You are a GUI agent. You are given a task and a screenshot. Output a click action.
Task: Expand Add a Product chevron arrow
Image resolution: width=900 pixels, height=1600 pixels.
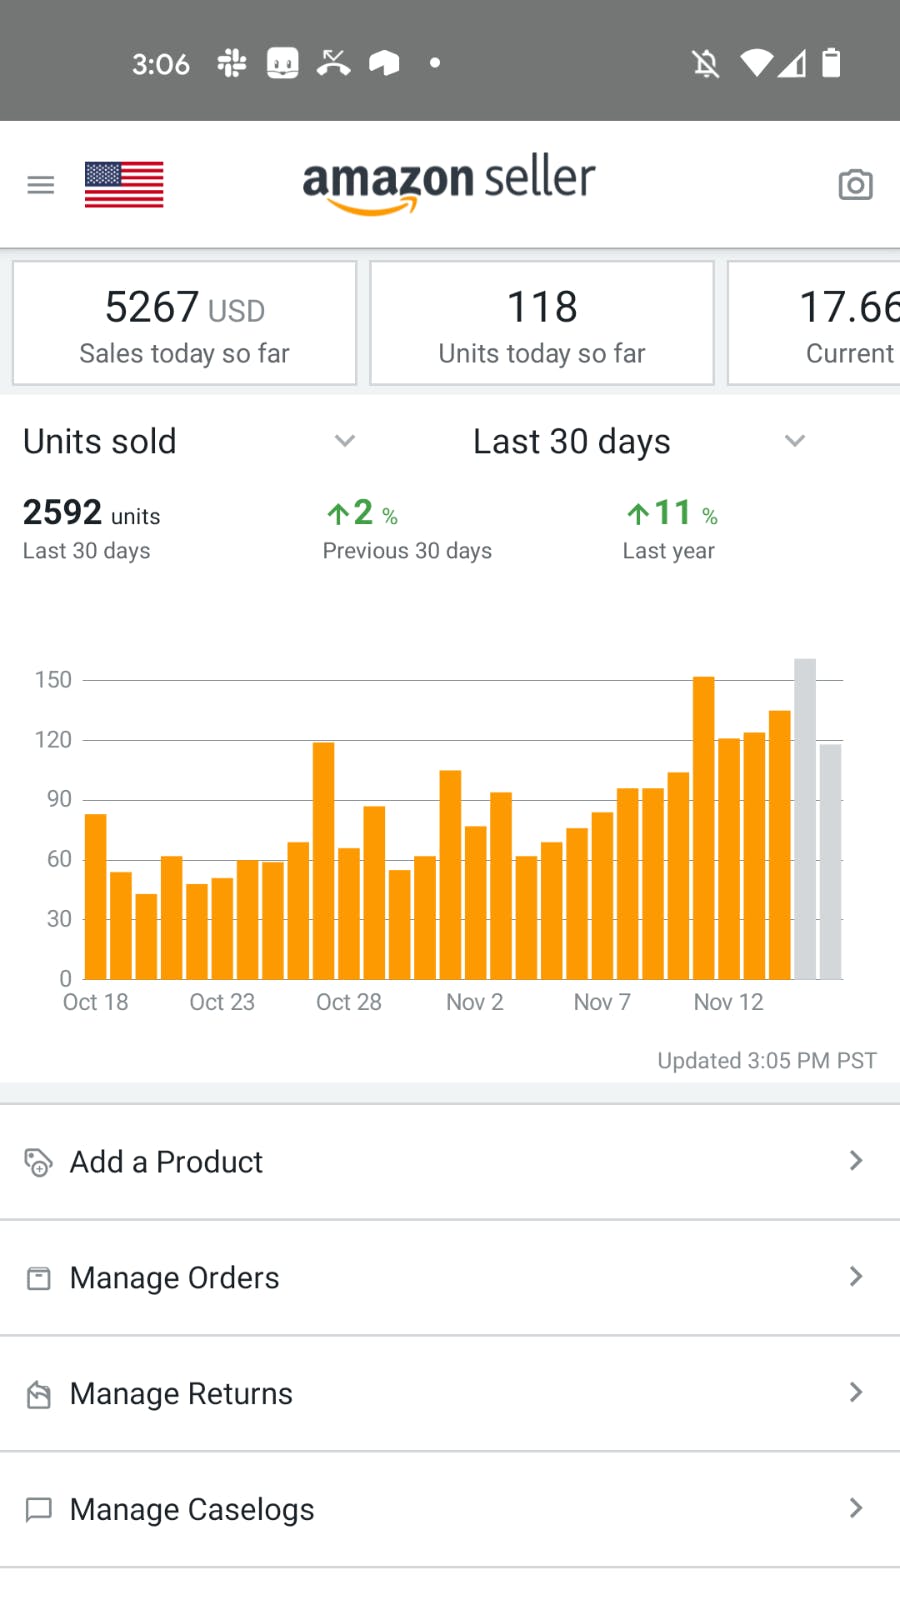click(x=856, y=1161)
